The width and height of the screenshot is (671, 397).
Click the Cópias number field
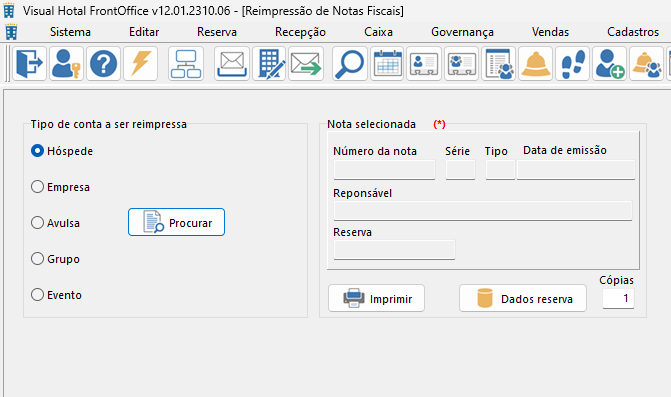coord(618,298)
